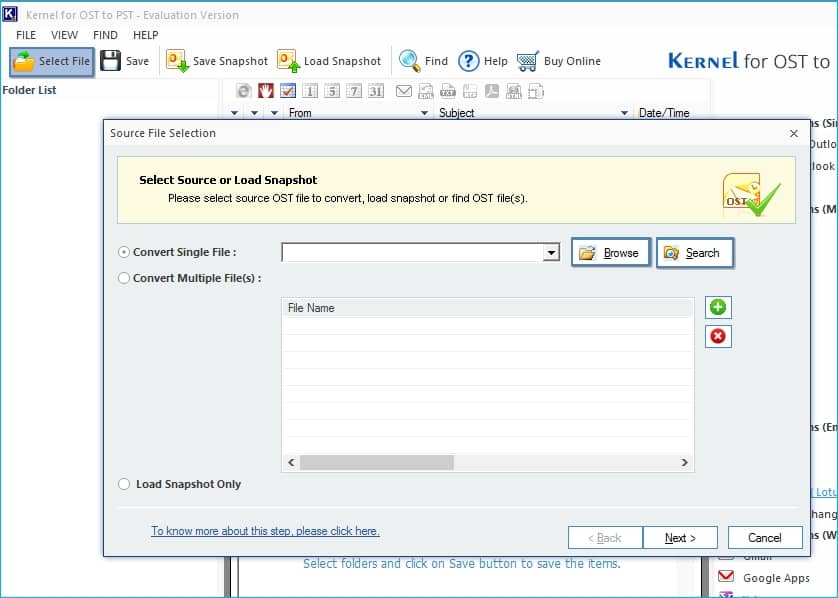The image size is (838, 598).
Task: Click the Cancel button
Action: pyautogui.click(x=765, y=538)
